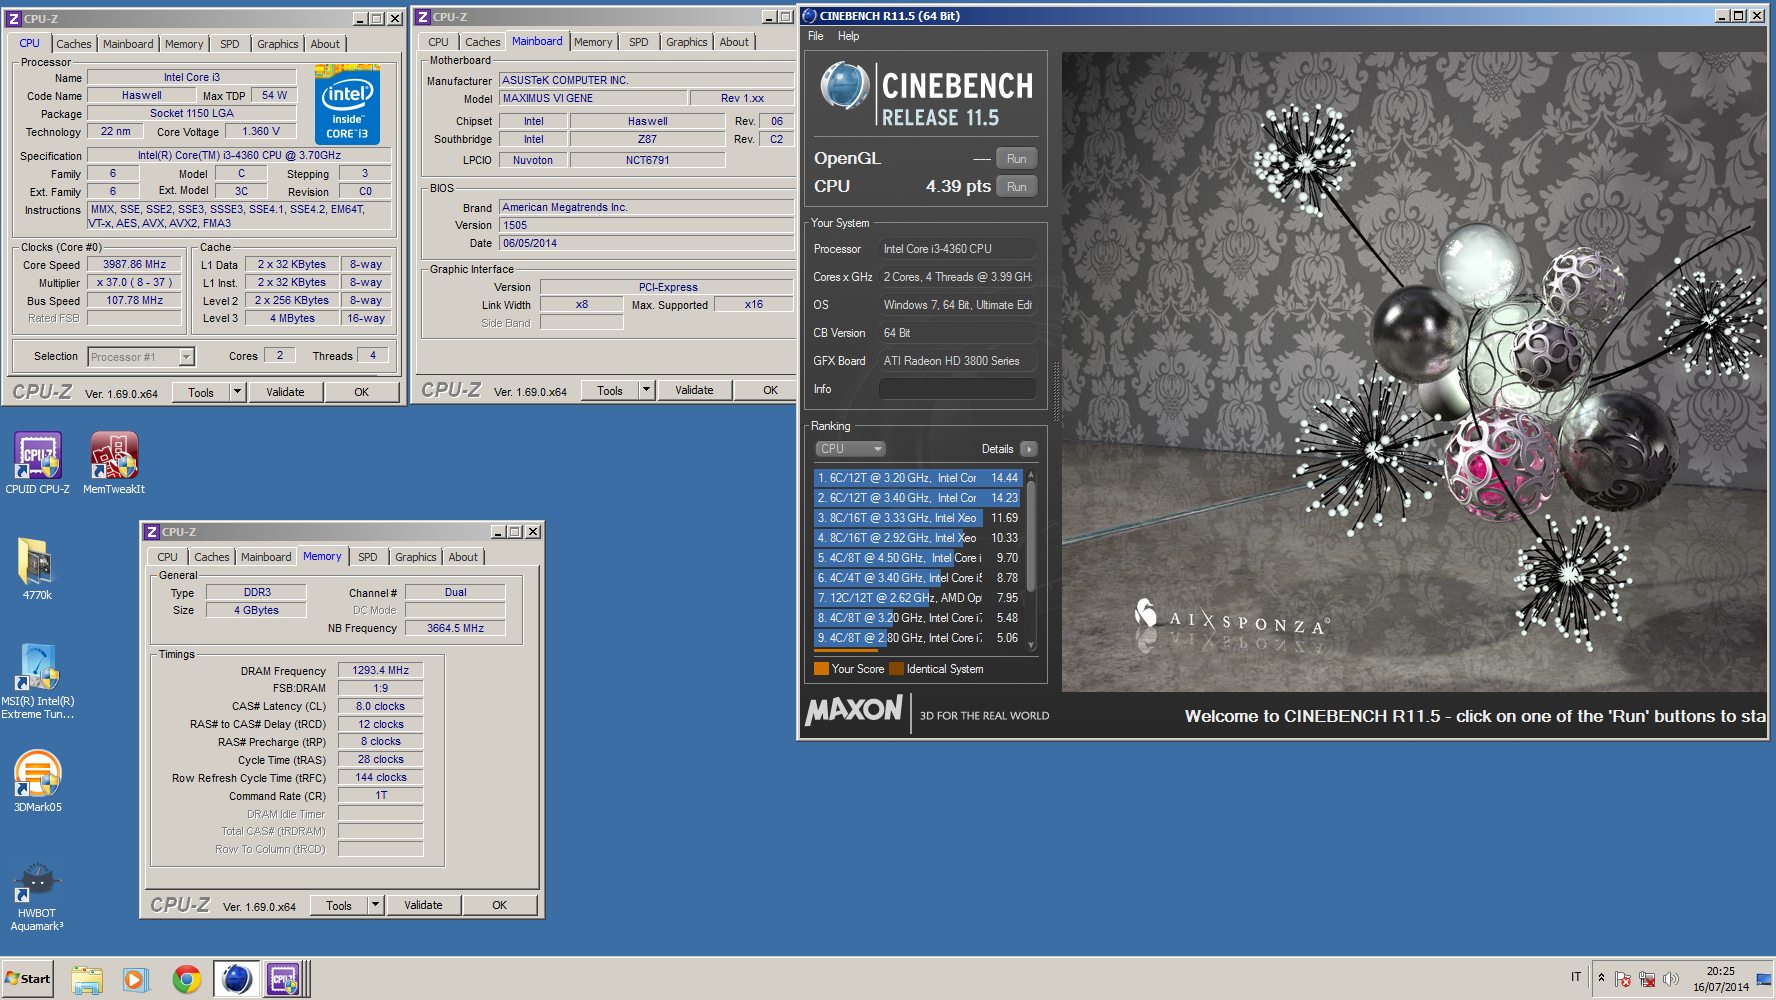
Task: Switch to the Cinebench taskbar icon
Action: [x=236, y=979]
